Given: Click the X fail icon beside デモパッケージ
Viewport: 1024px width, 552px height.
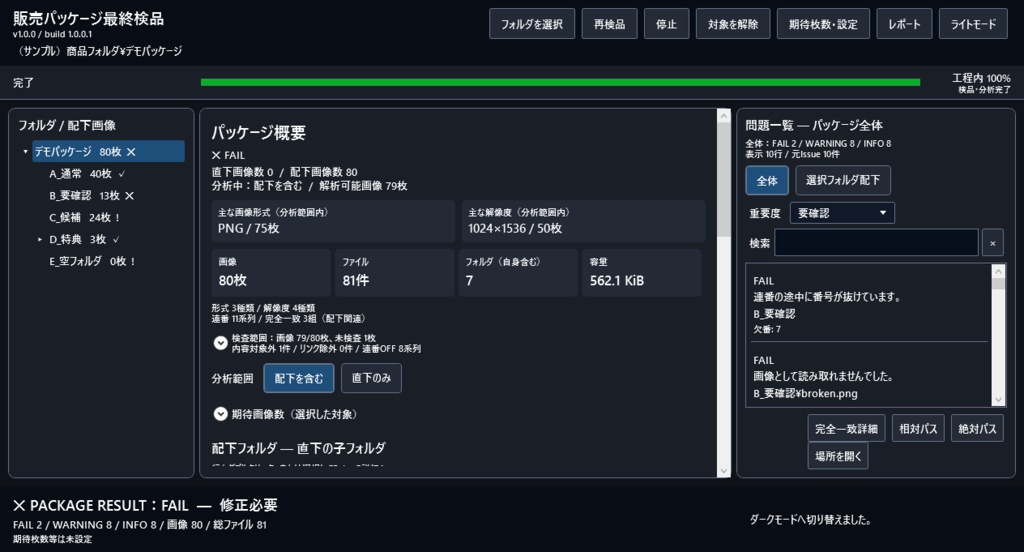Looking at the screenshot, I should coord(131,152).
